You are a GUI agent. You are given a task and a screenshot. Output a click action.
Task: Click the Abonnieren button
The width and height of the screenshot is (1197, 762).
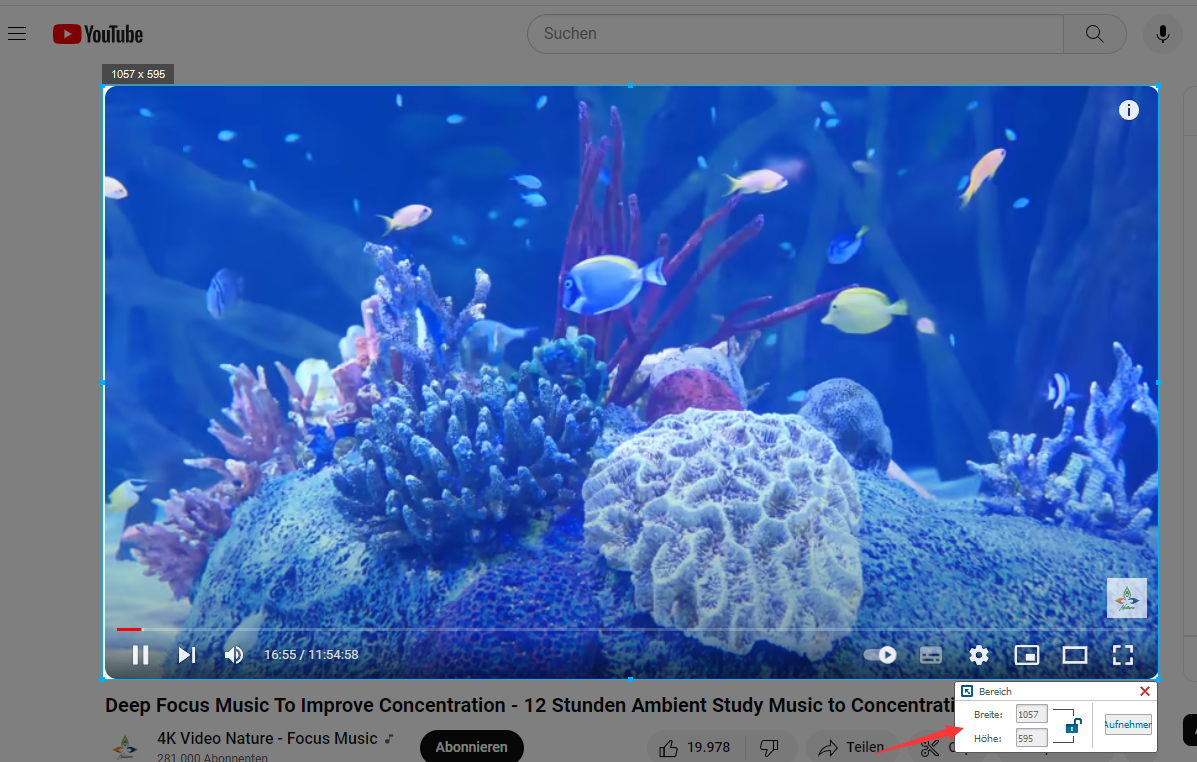click(471, 747)
